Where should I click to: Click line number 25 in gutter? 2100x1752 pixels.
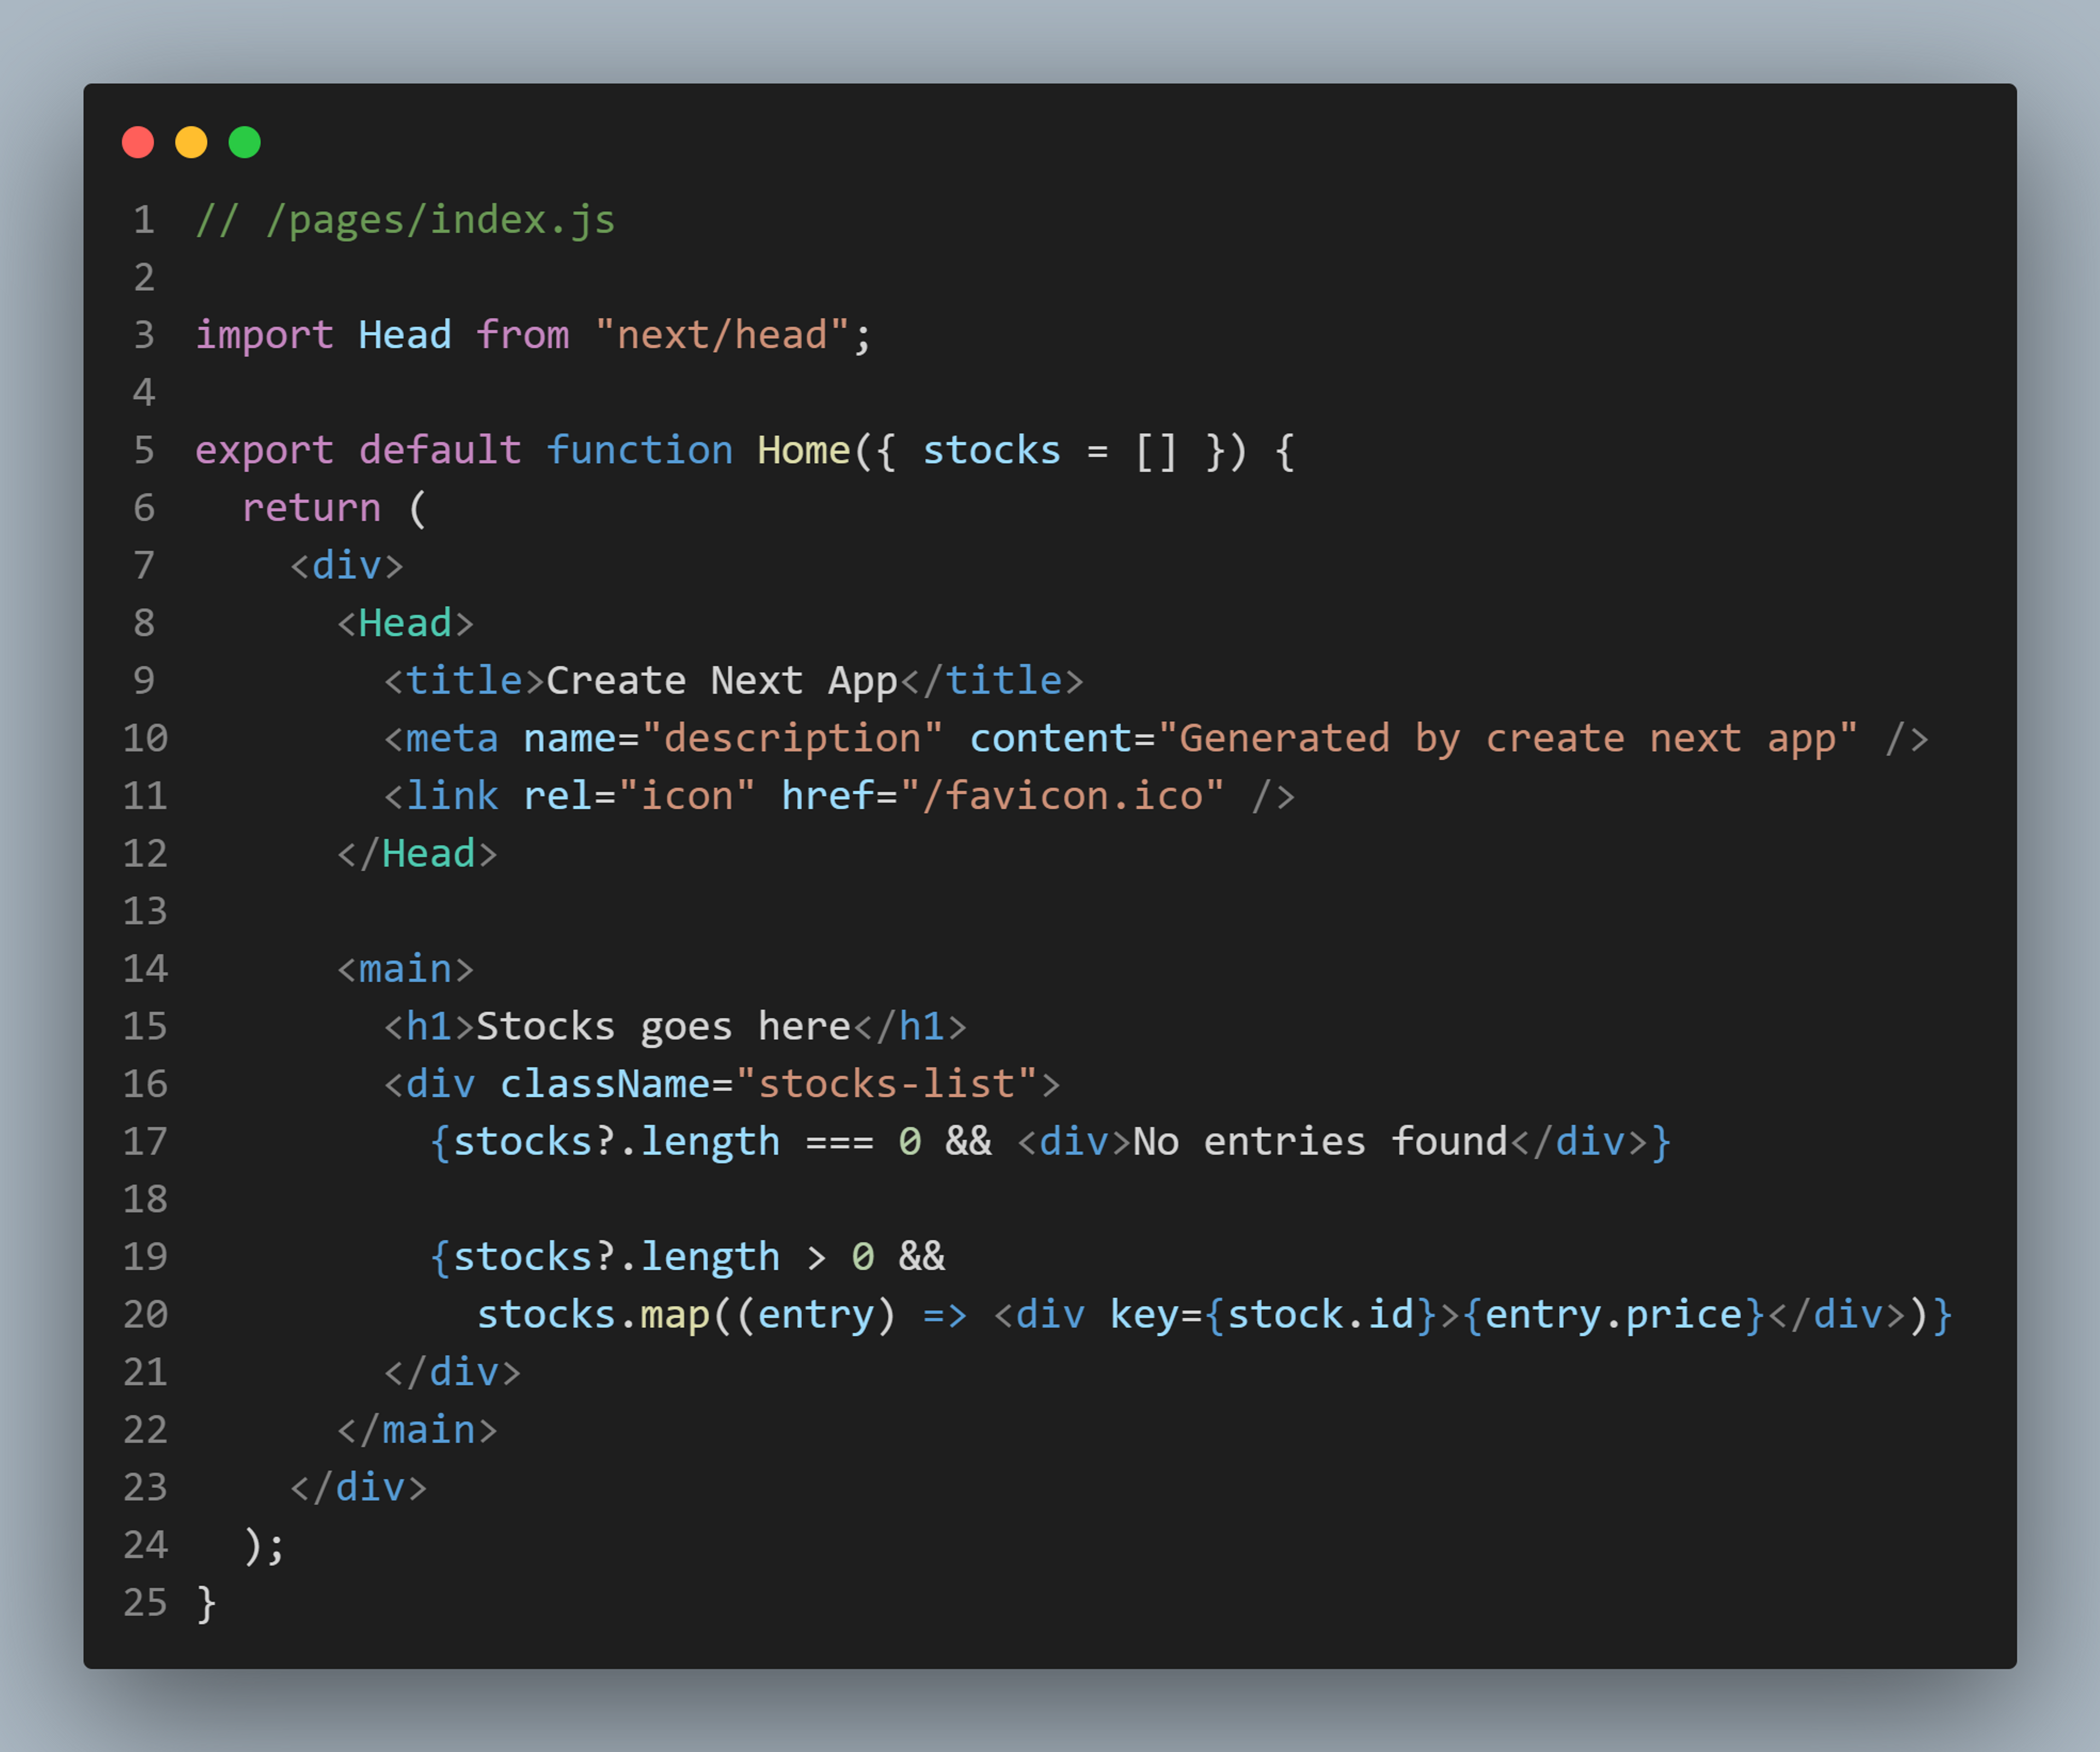pos(144,1602)
